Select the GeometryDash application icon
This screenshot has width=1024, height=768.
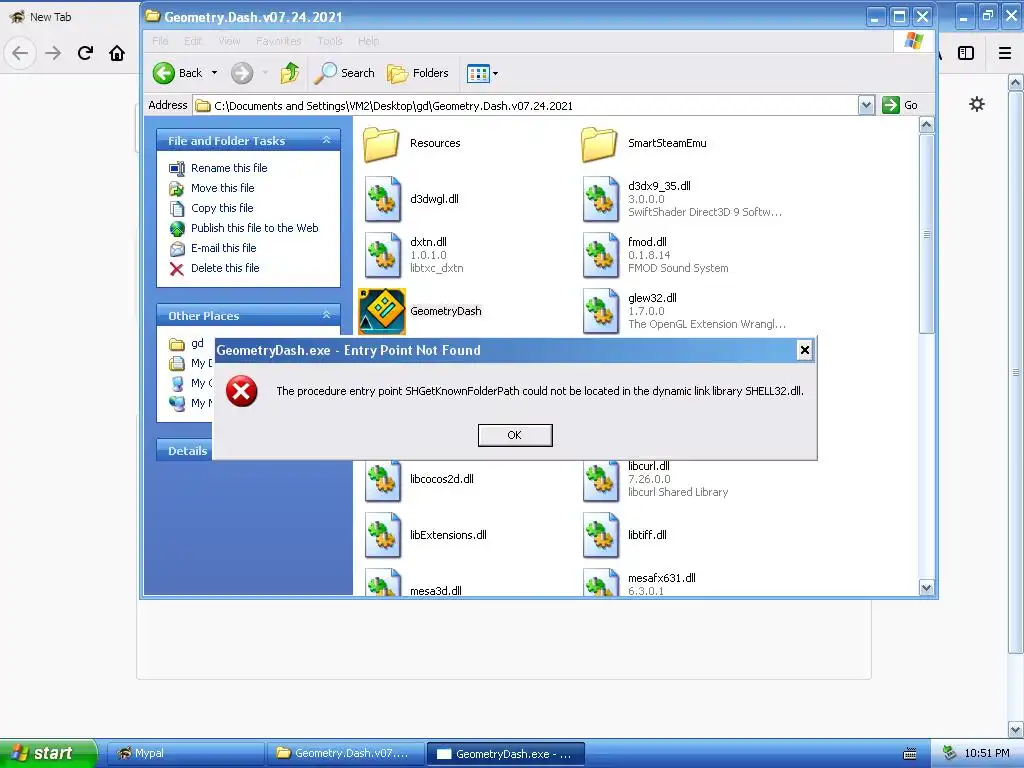(x=382, y=312)
